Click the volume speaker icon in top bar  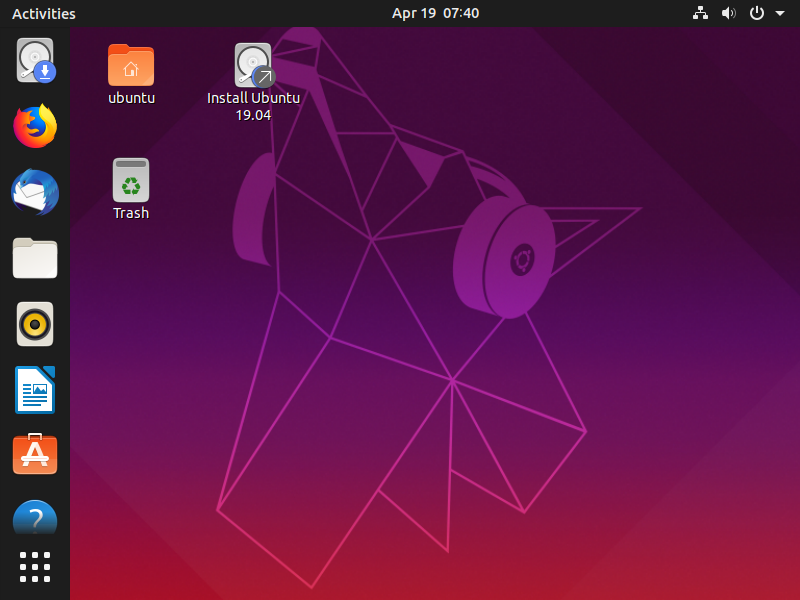[728, 14]
